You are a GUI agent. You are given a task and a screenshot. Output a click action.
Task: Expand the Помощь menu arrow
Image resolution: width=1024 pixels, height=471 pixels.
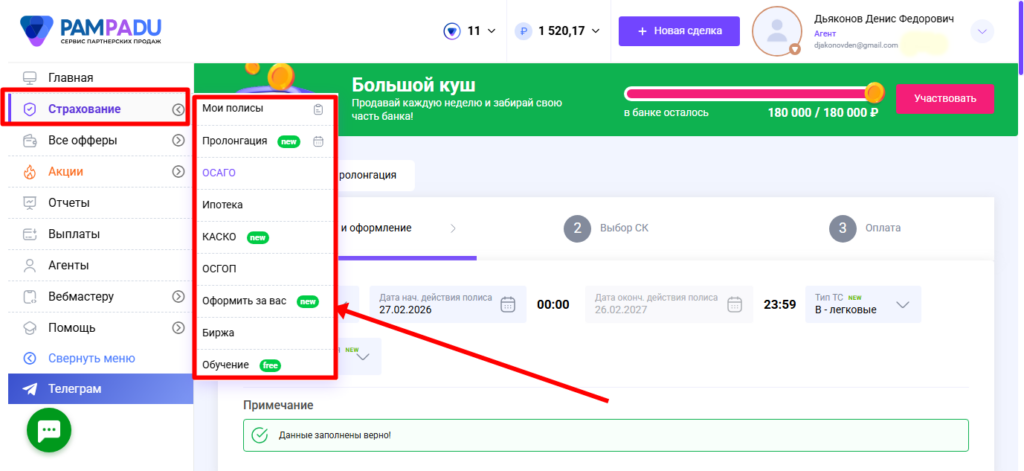tap(178, 327)
